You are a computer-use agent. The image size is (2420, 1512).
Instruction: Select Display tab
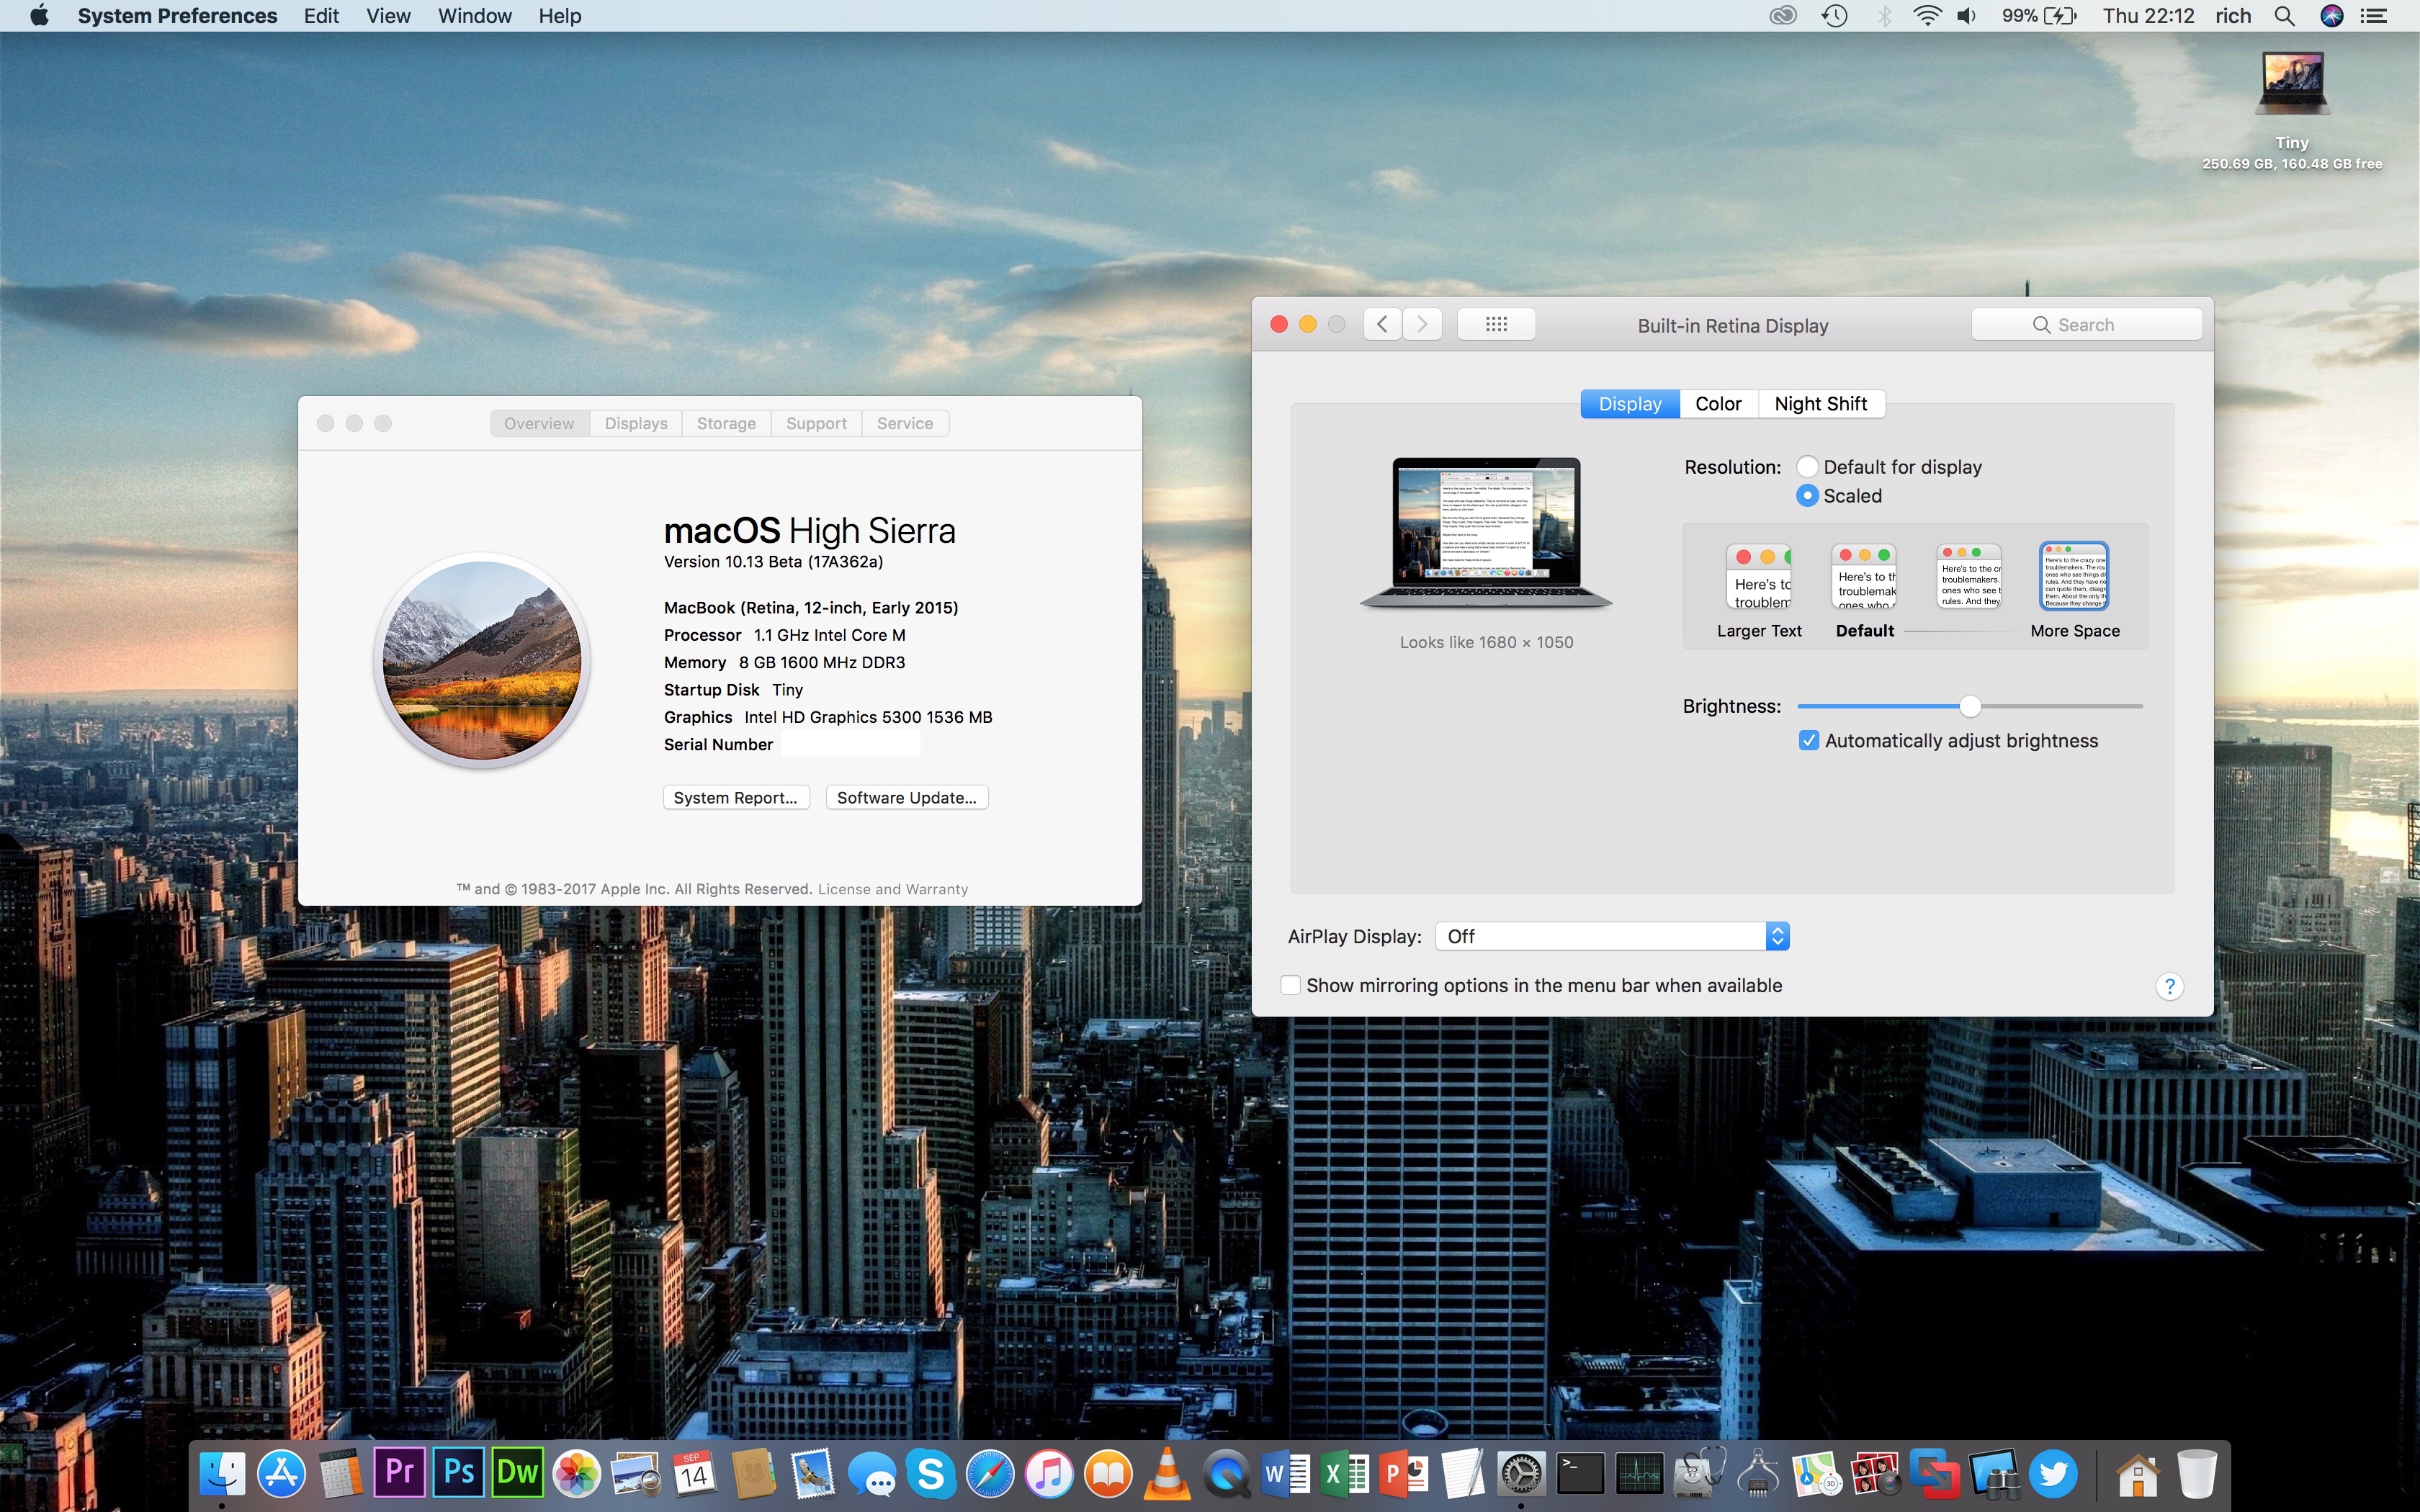(1630, 404)
